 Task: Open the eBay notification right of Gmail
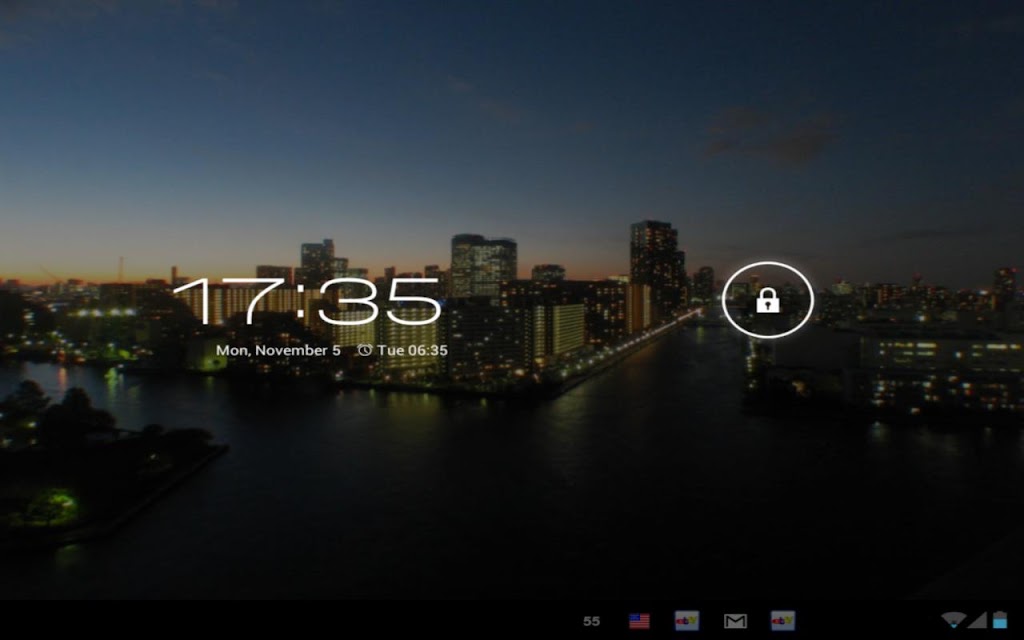click(x=782, y=620)
